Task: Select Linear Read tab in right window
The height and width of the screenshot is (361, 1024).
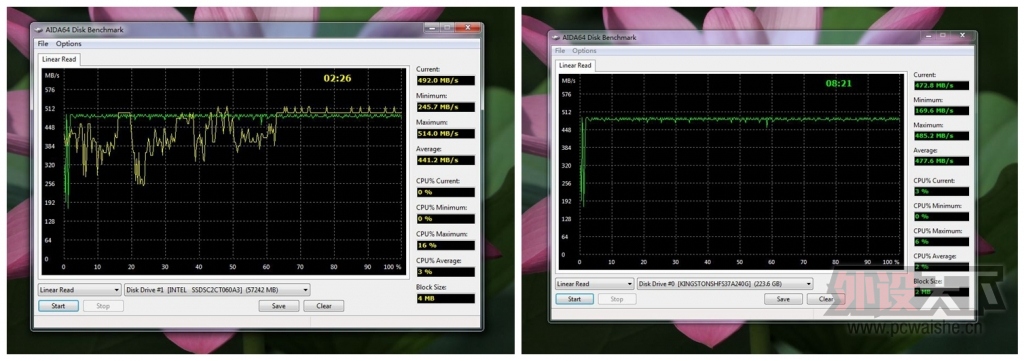Action: click(x=575, y=65)
